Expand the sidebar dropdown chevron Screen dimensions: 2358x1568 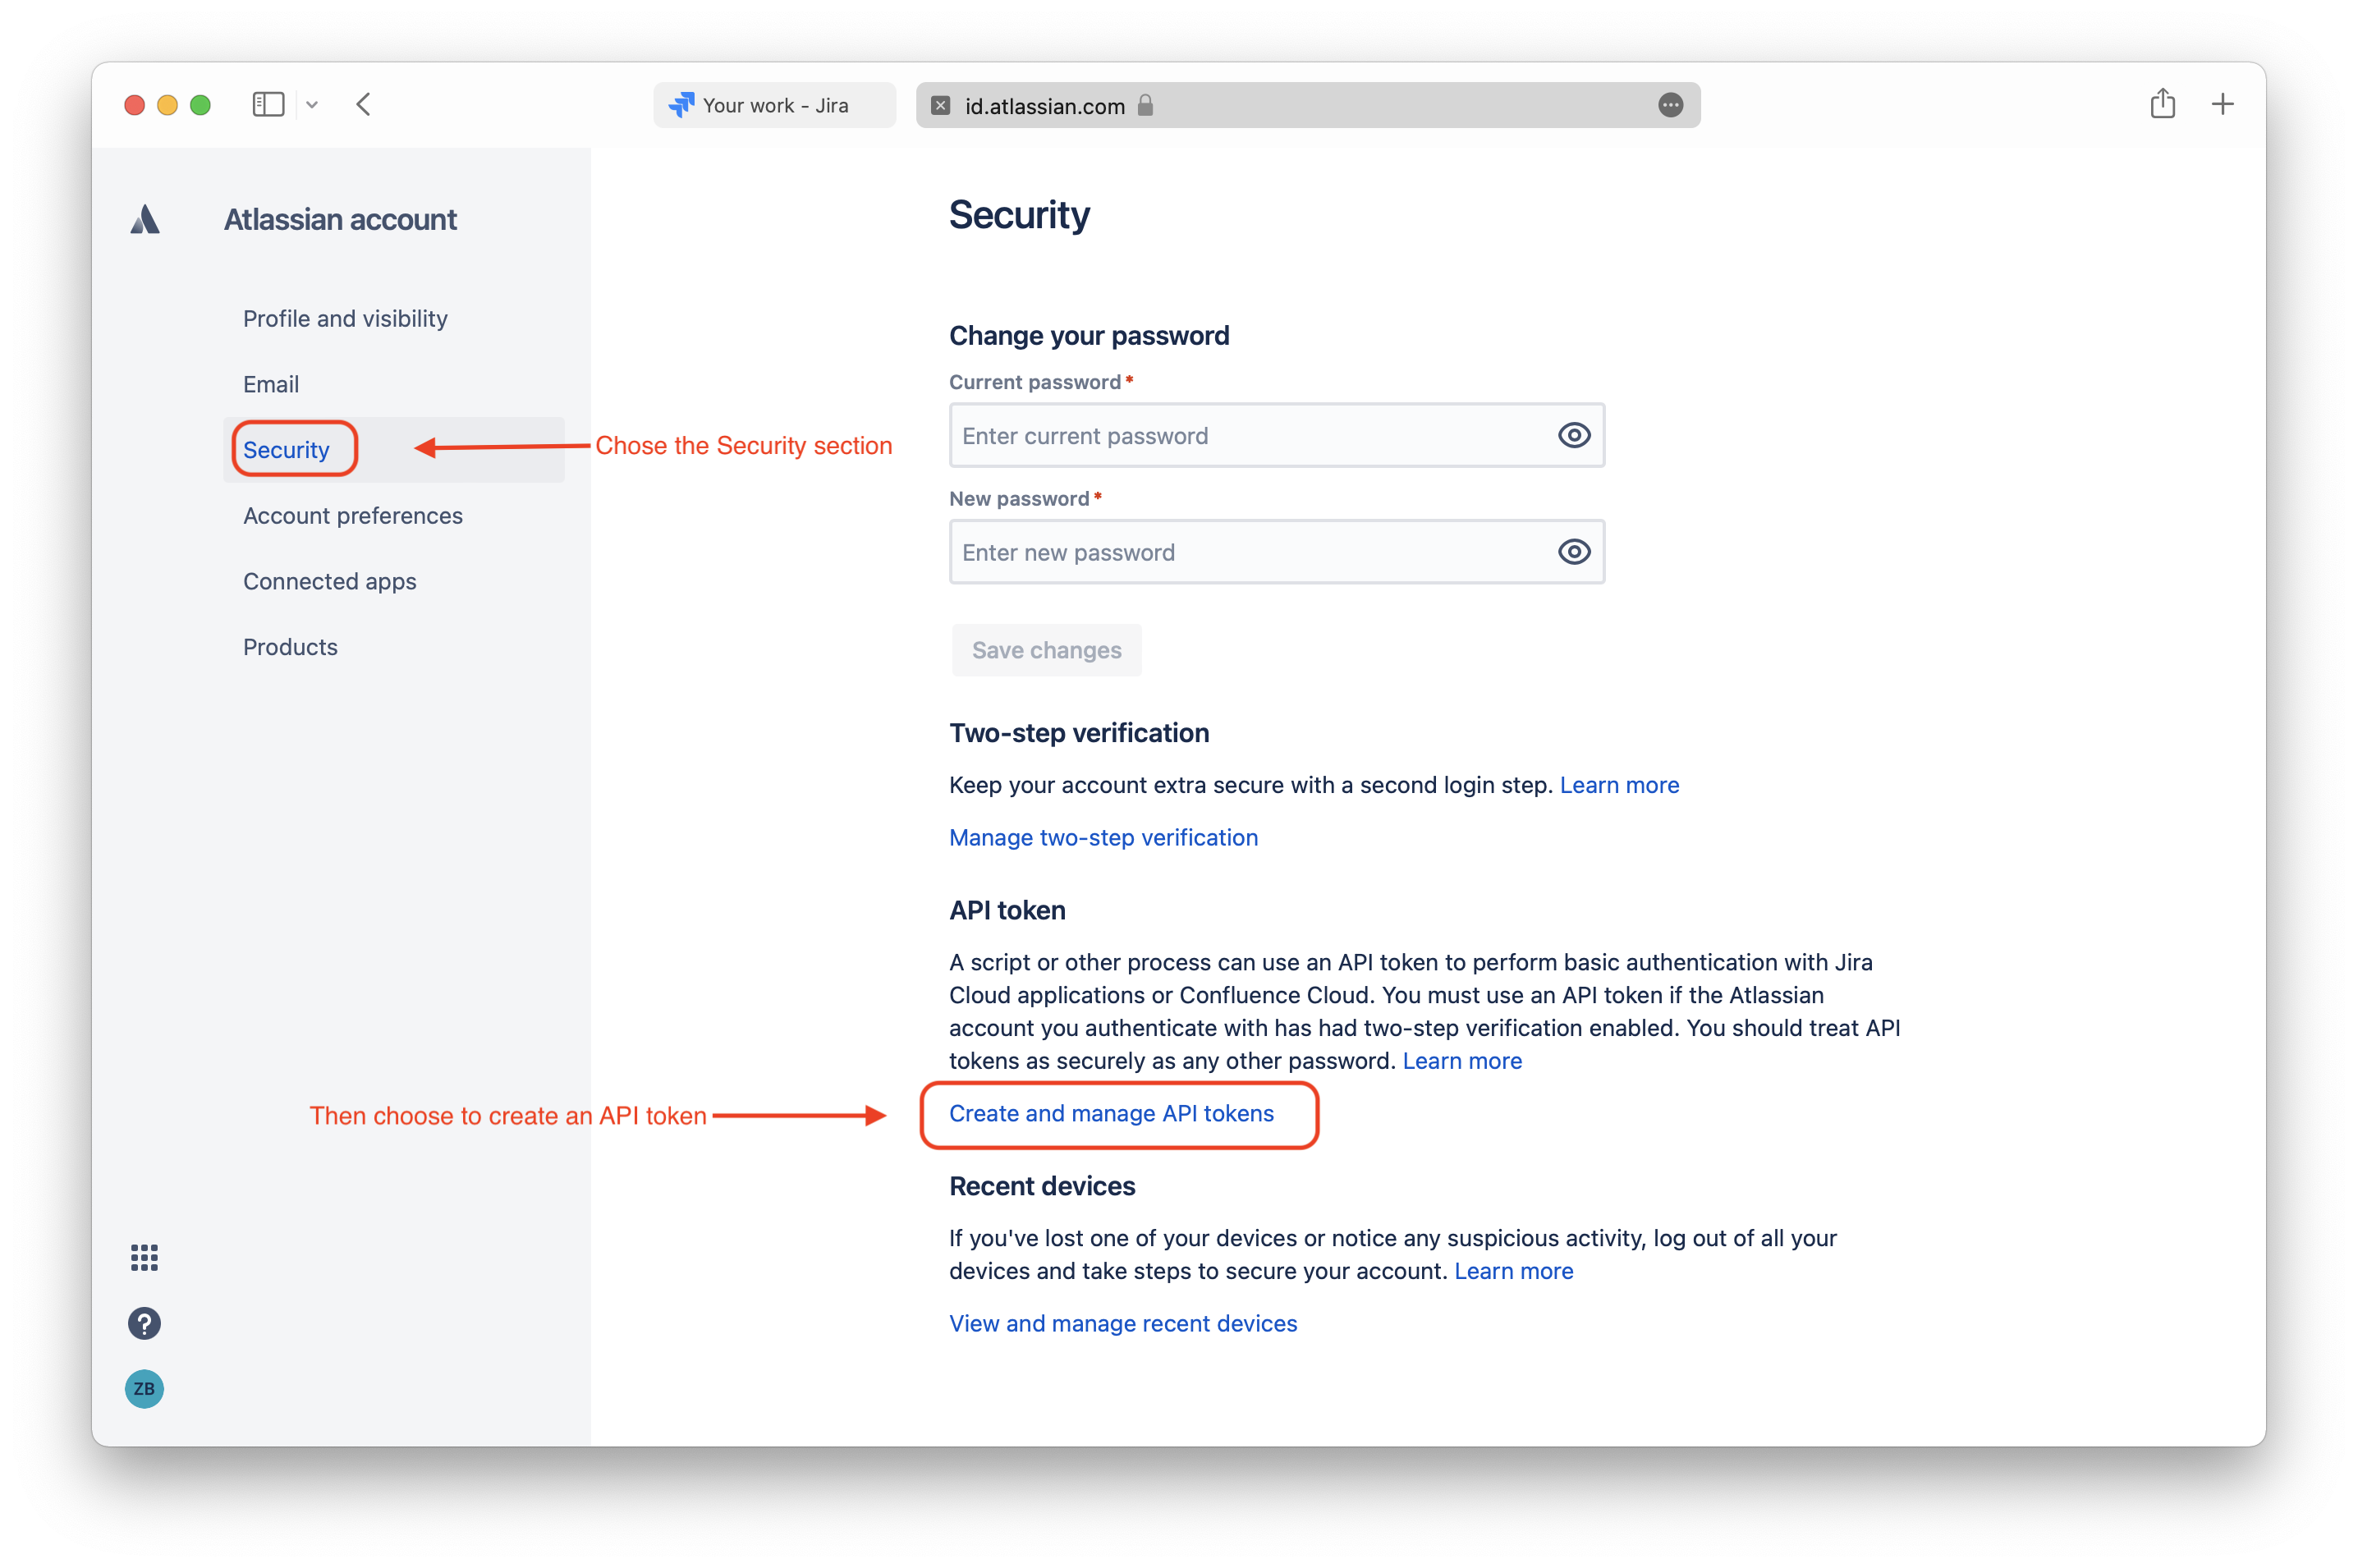tap(312, 104)
